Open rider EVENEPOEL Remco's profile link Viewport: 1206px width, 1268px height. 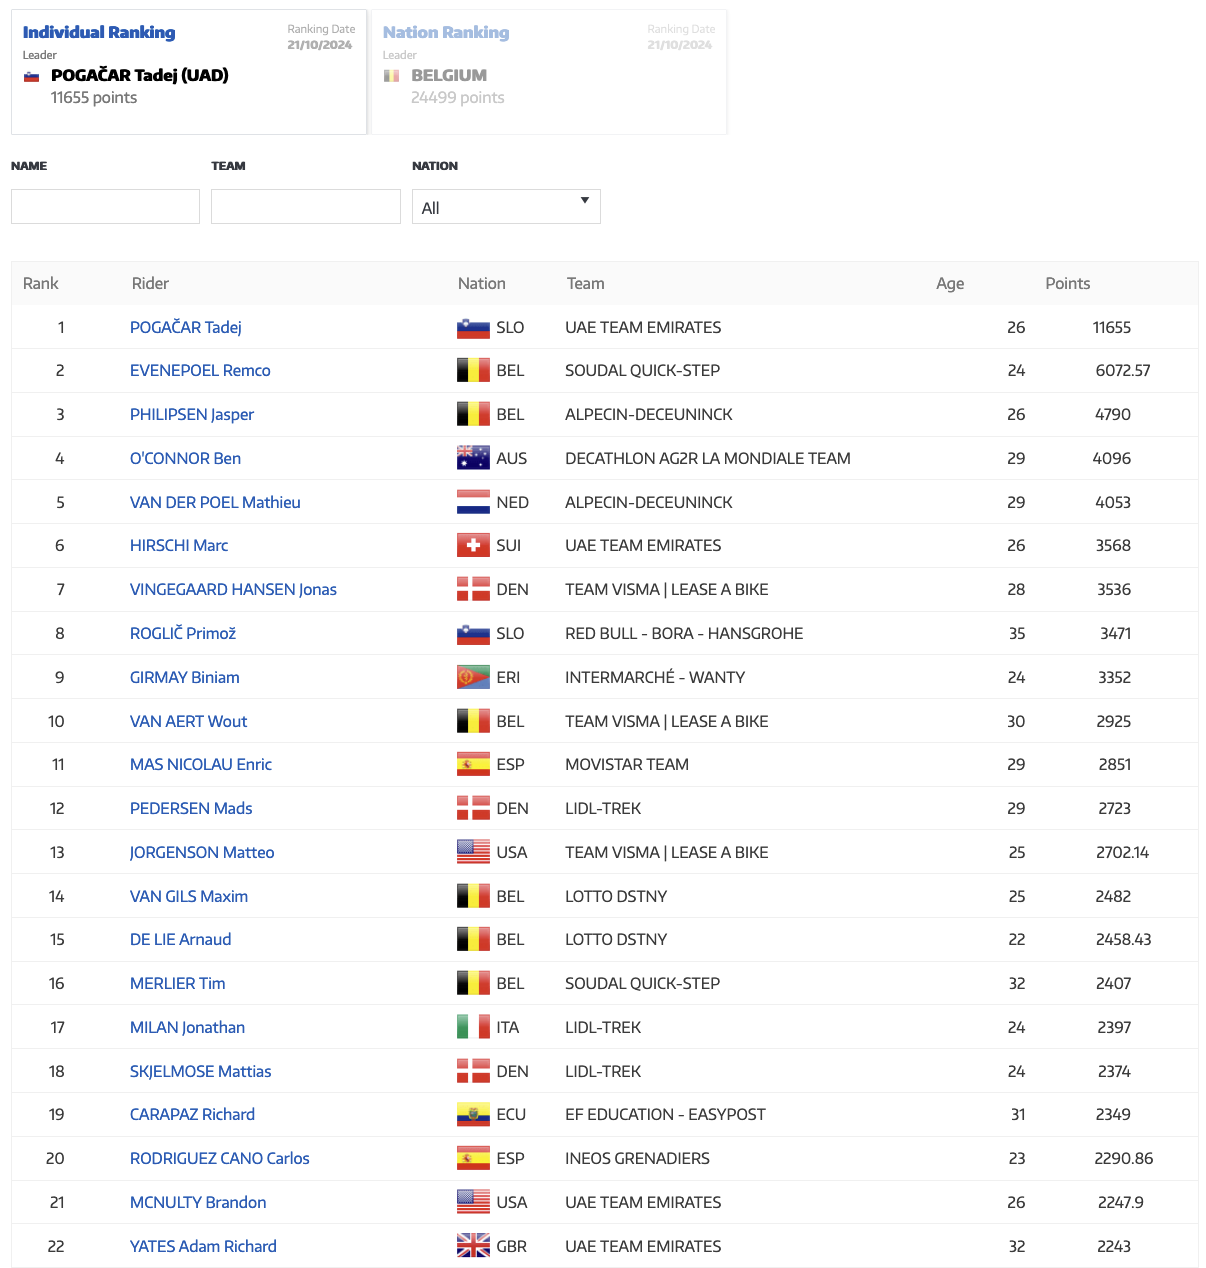click(200, 370)
